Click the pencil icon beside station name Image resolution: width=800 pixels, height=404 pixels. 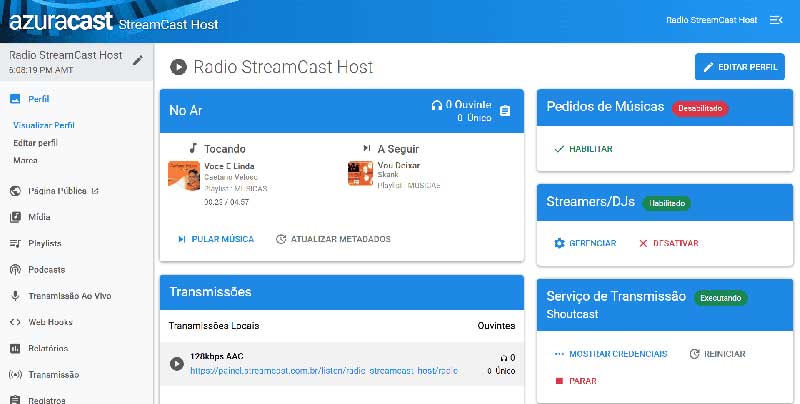point(138,60)
